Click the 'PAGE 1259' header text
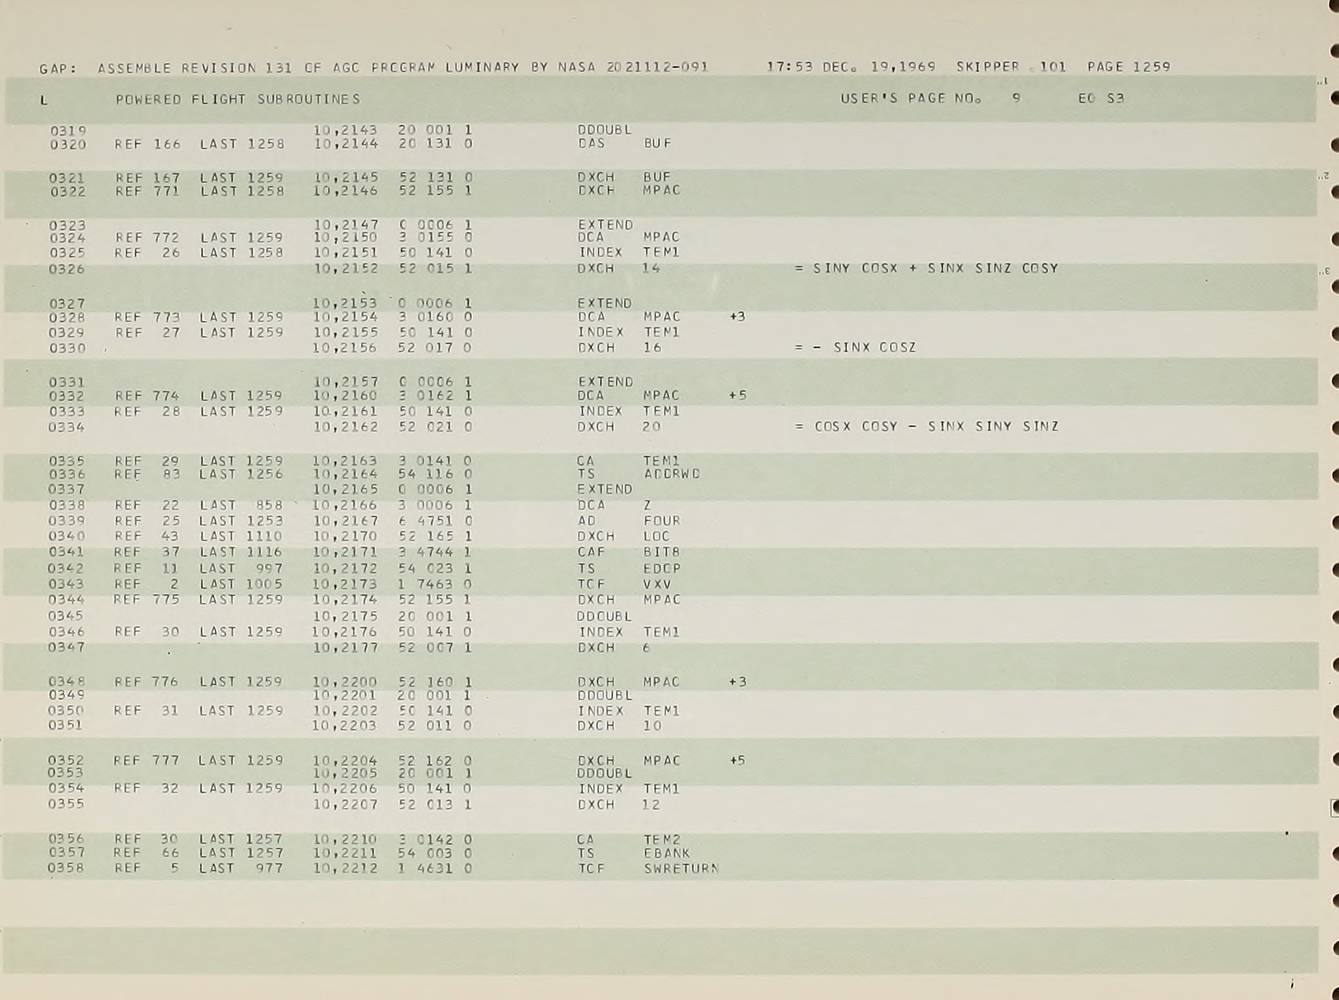Screen dimensions: 1339x1000 tap(1128, 67)
